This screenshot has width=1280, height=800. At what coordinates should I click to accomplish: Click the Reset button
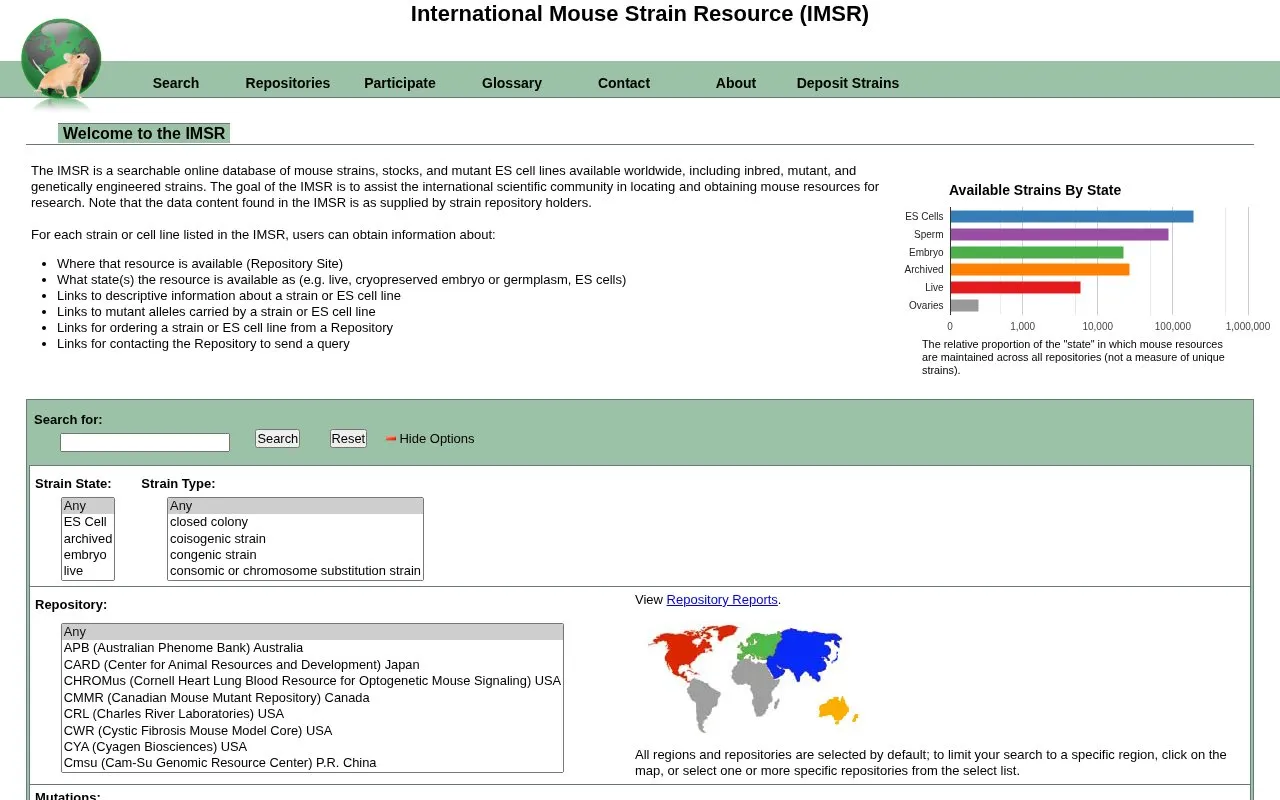pyautogui.click(x=348, y=439)
